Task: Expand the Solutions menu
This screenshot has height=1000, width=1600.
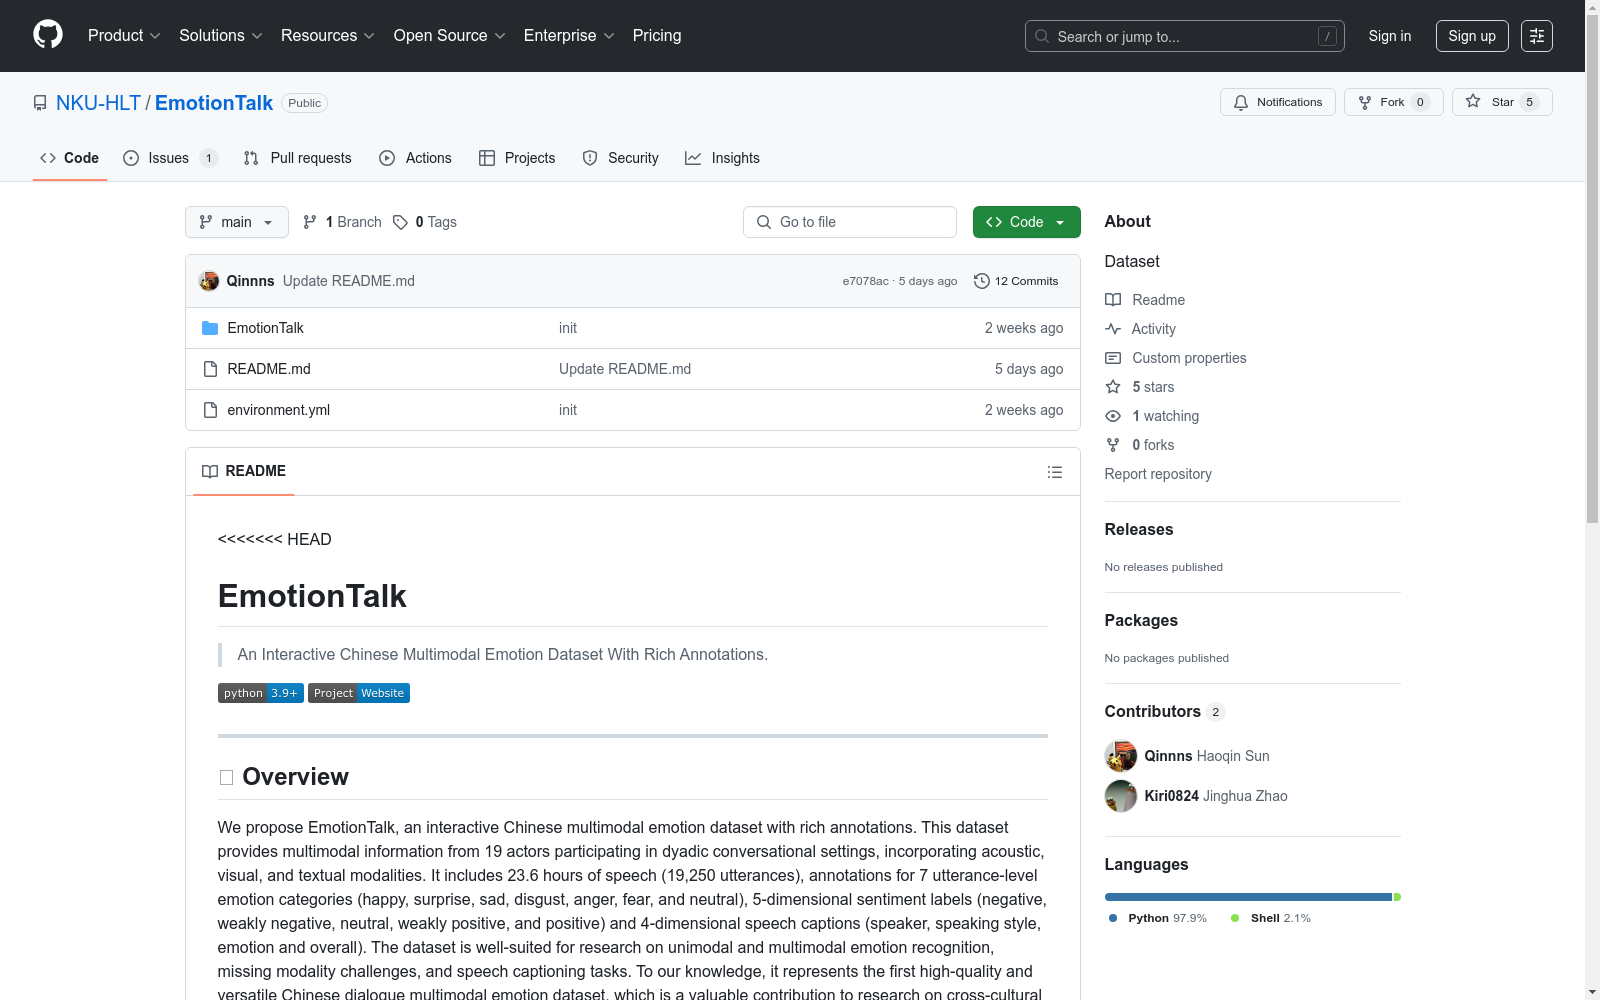Action: click(x=221, y=36)
